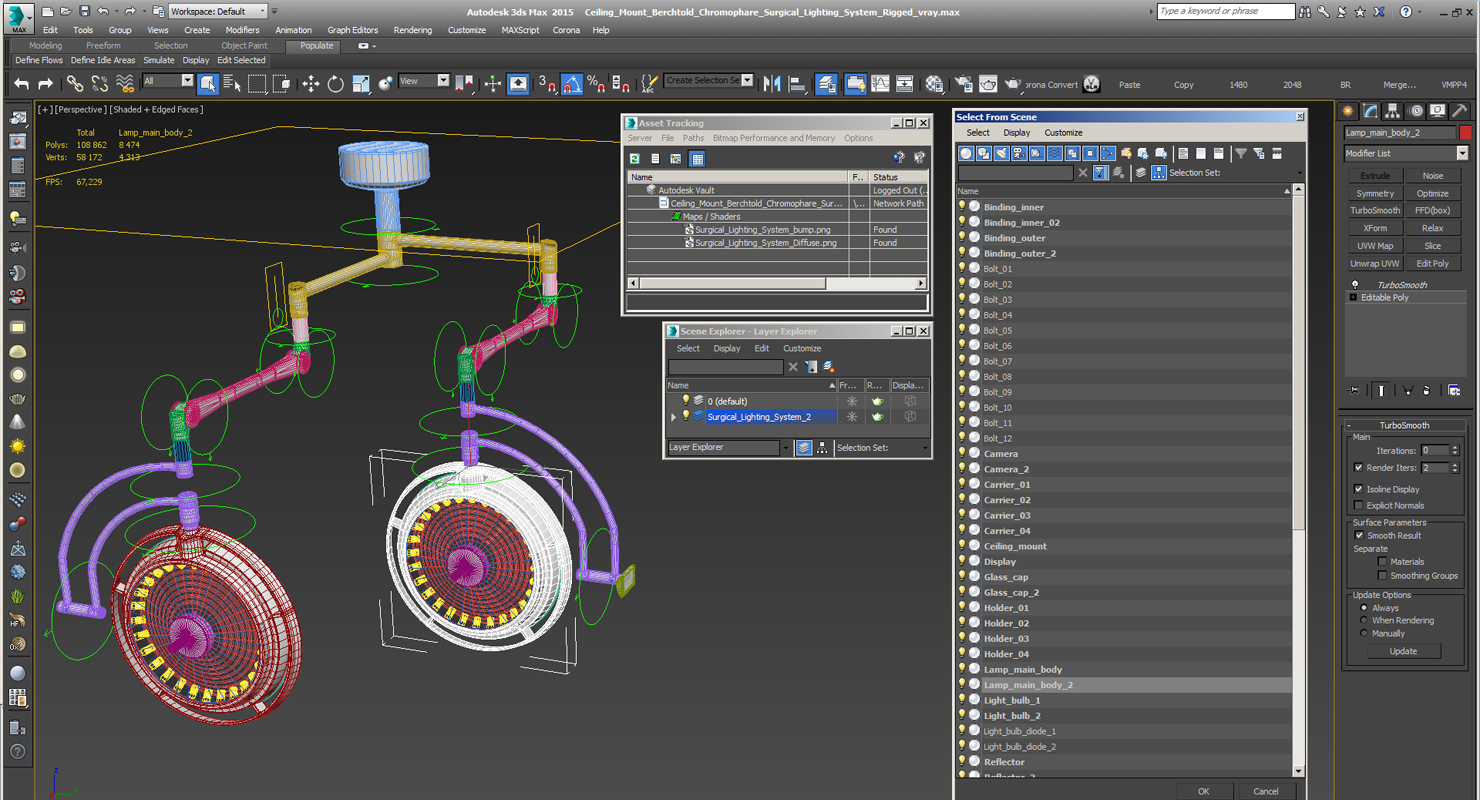
Task: Click the Undo arrow in main toolbar
Action: [x=21, y=84]
